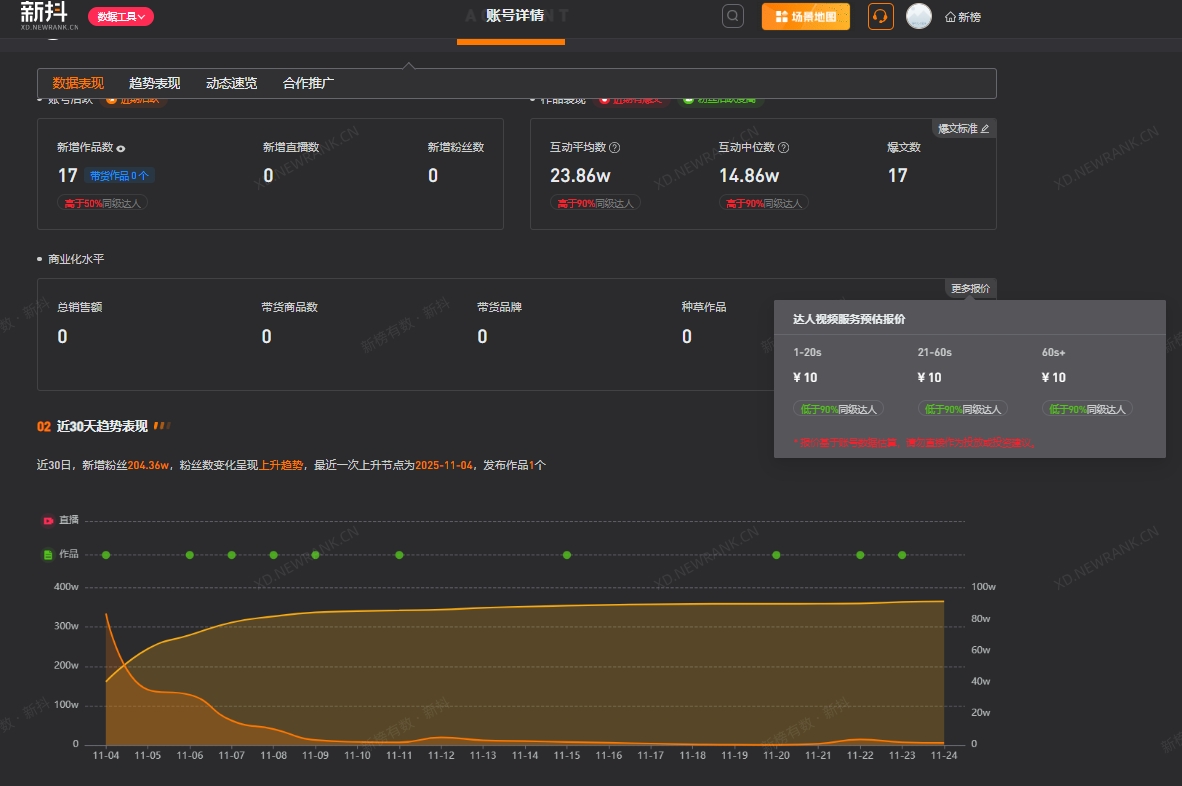Click help icon next to 互动平均数
Image resolution: width=1182 pixels, height=786 pixels.
pos(615,148)
